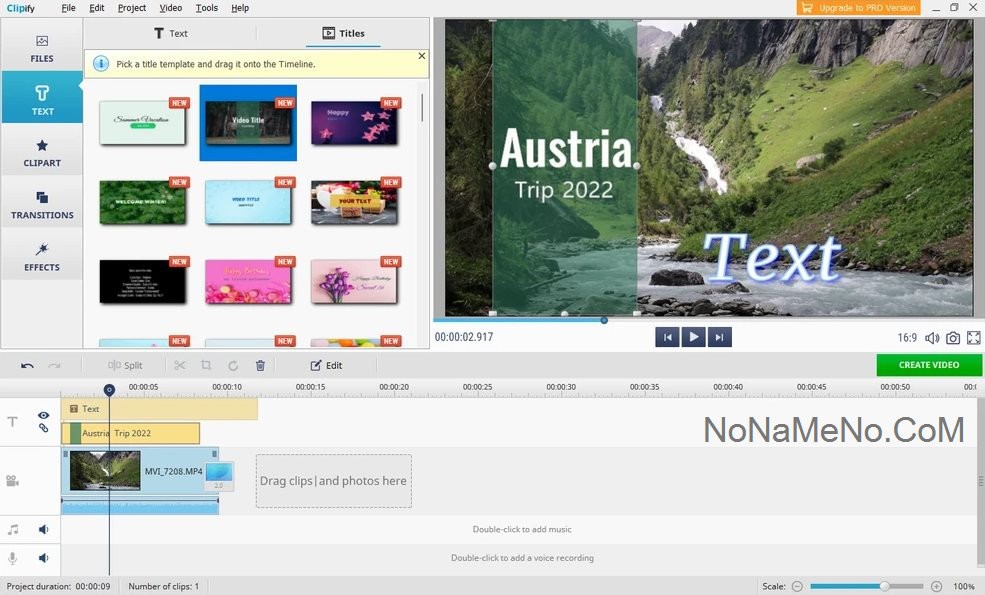Image resolution: width=985 pixels, height=595 pixels.
Task: Open the Project menu
Action: [x=131, y=8]
